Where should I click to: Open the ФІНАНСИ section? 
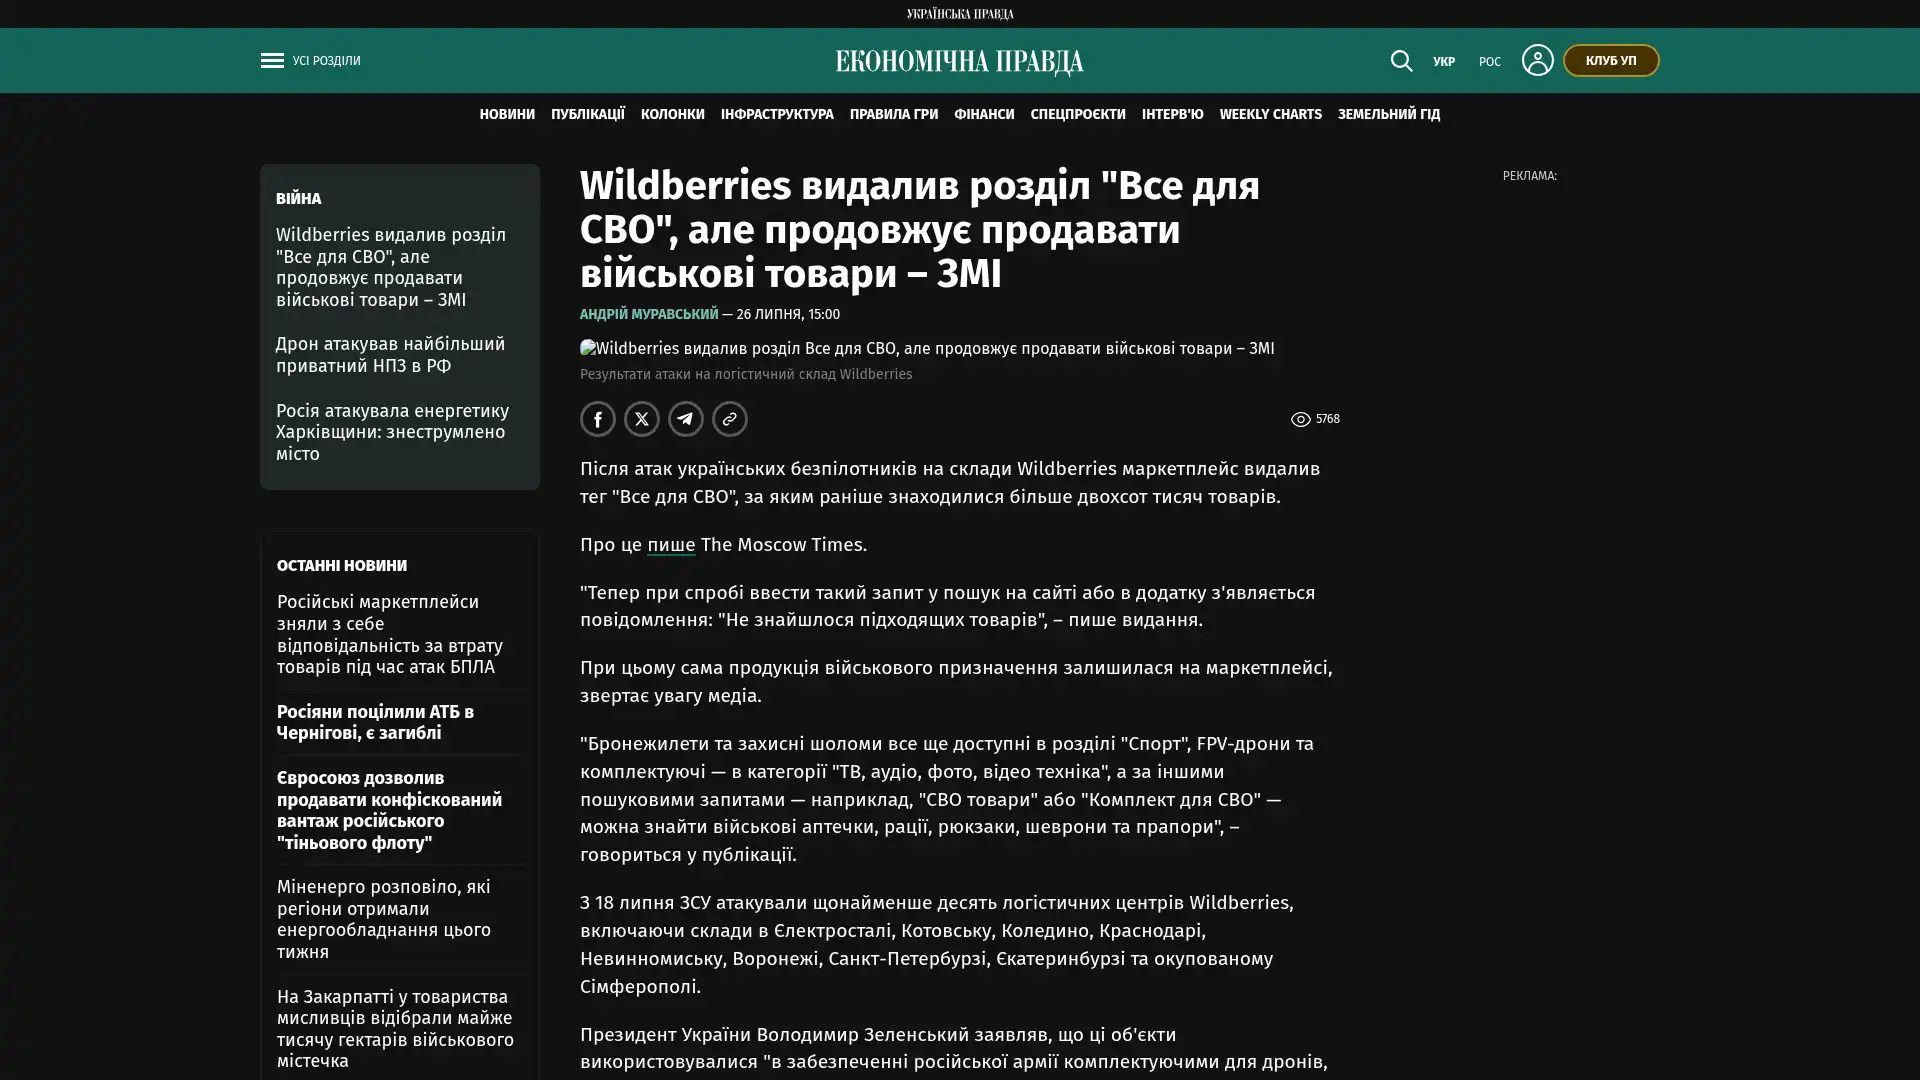984,114
